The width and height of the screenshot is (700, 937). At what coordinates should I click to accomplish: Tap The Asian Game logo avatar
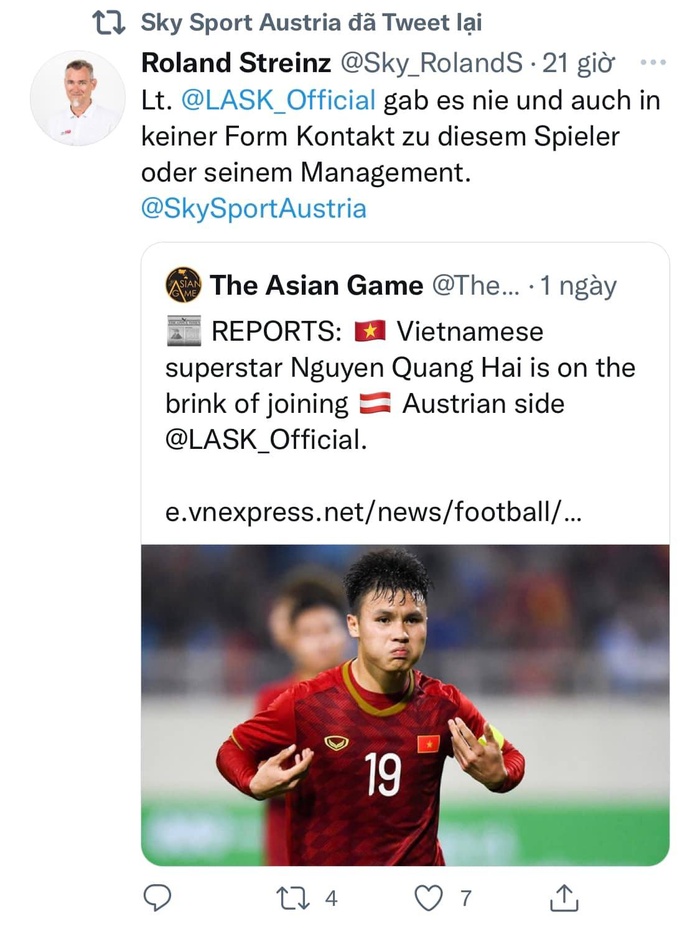183,285
